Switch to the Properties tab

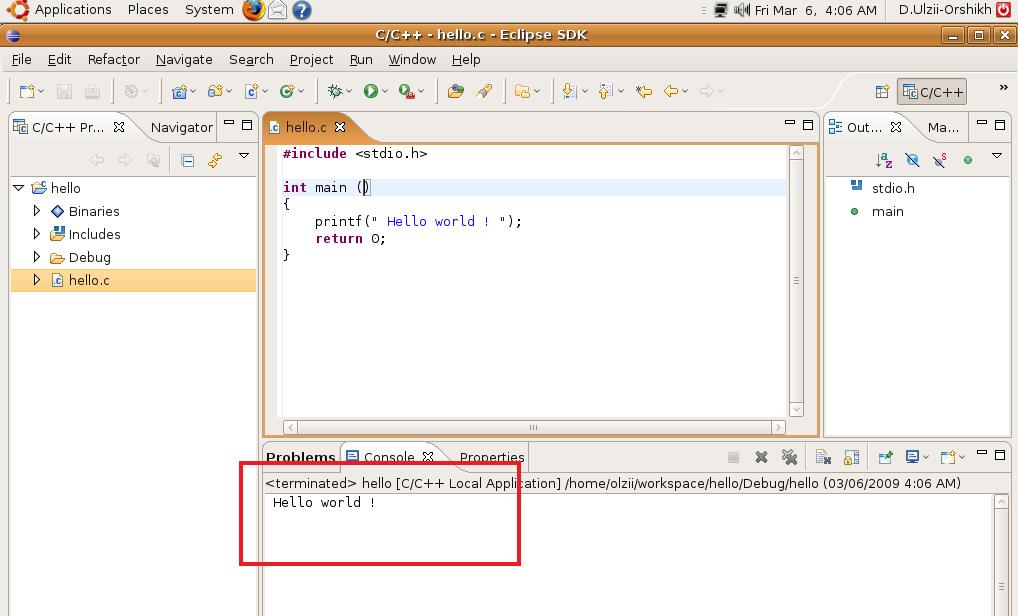(x=491, y=458)
